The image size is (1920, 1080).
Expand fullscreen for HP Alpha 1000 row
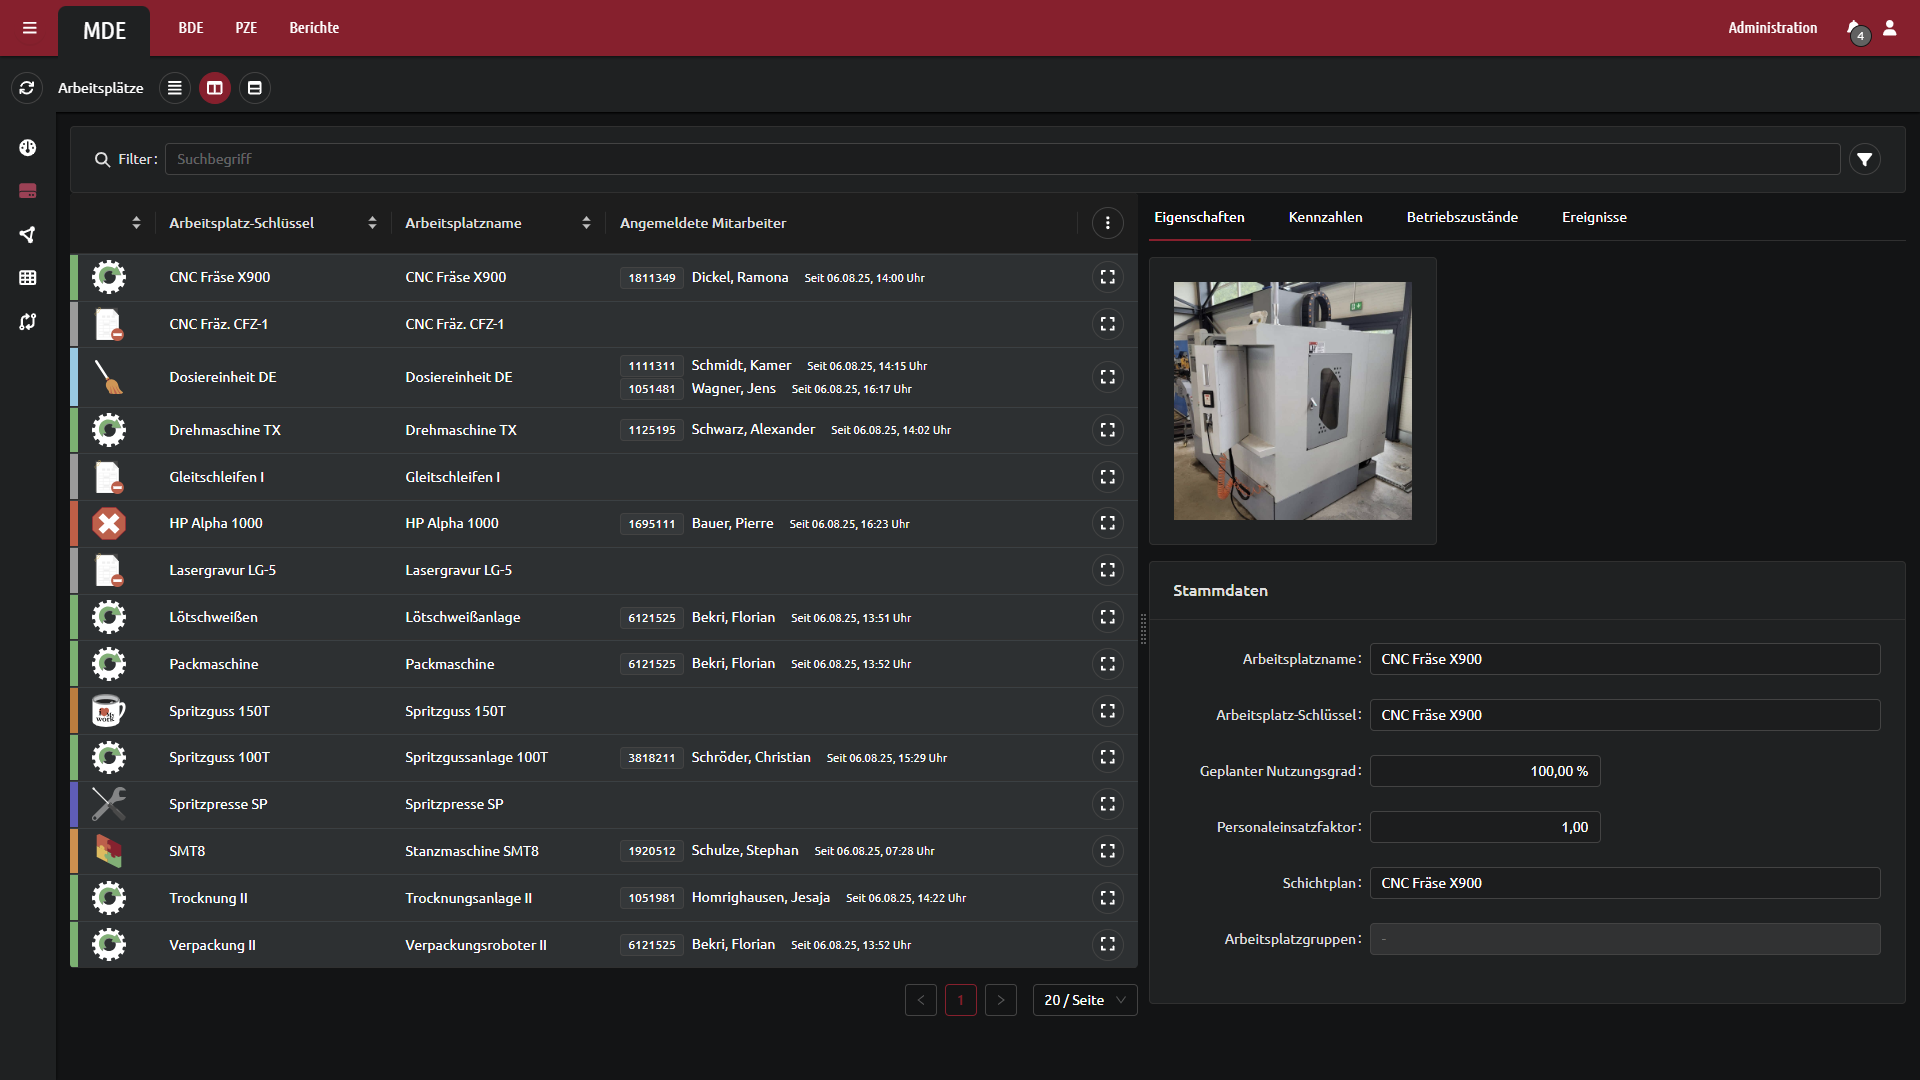click(x=1108, y=523)
